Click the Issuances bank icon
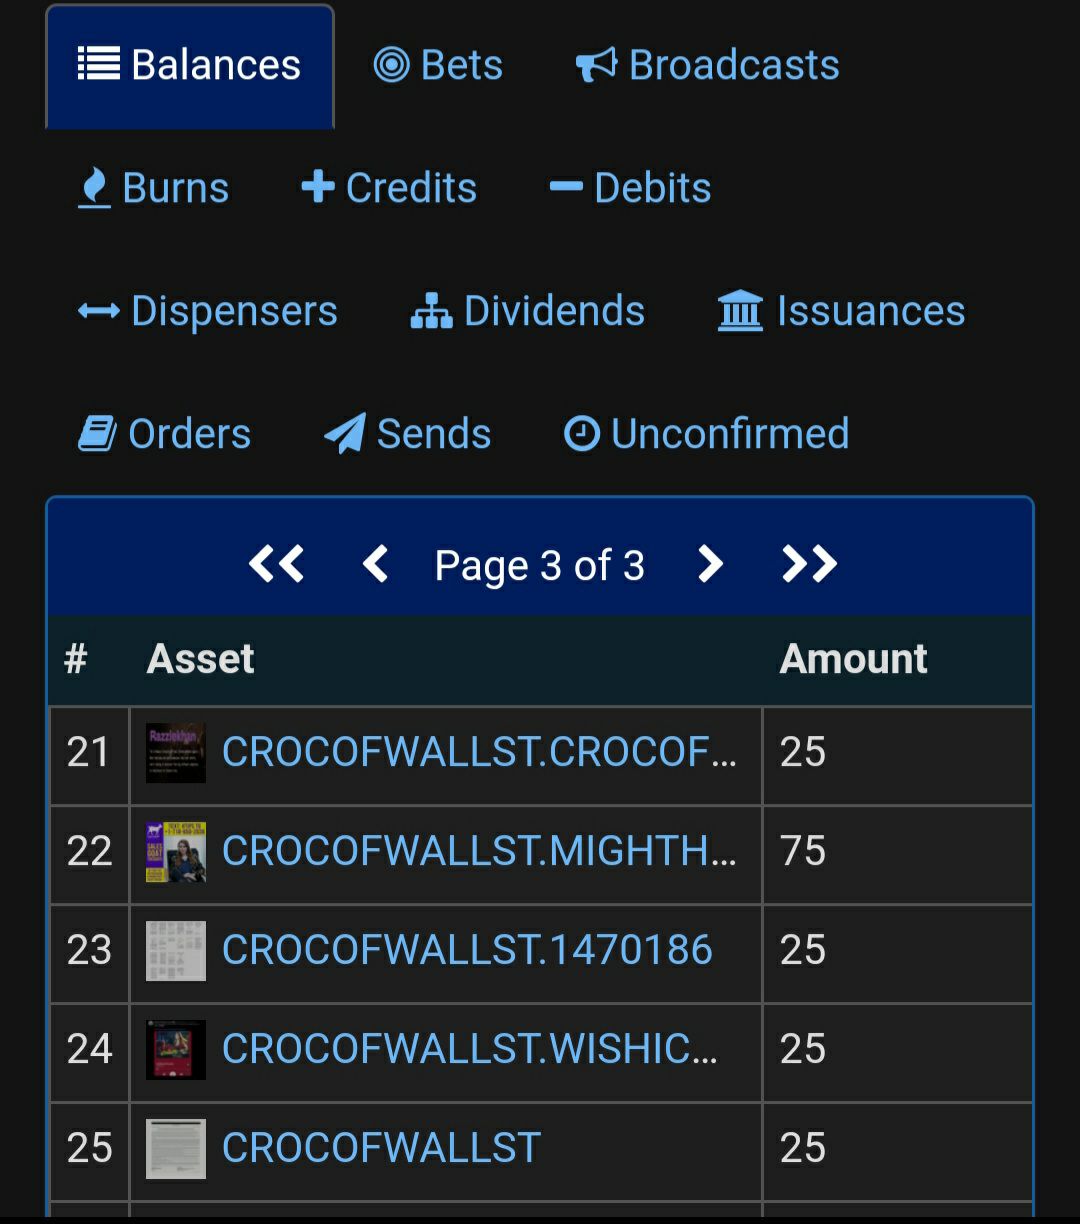Screen dimensions: 1080x1224 coord(740,312)
